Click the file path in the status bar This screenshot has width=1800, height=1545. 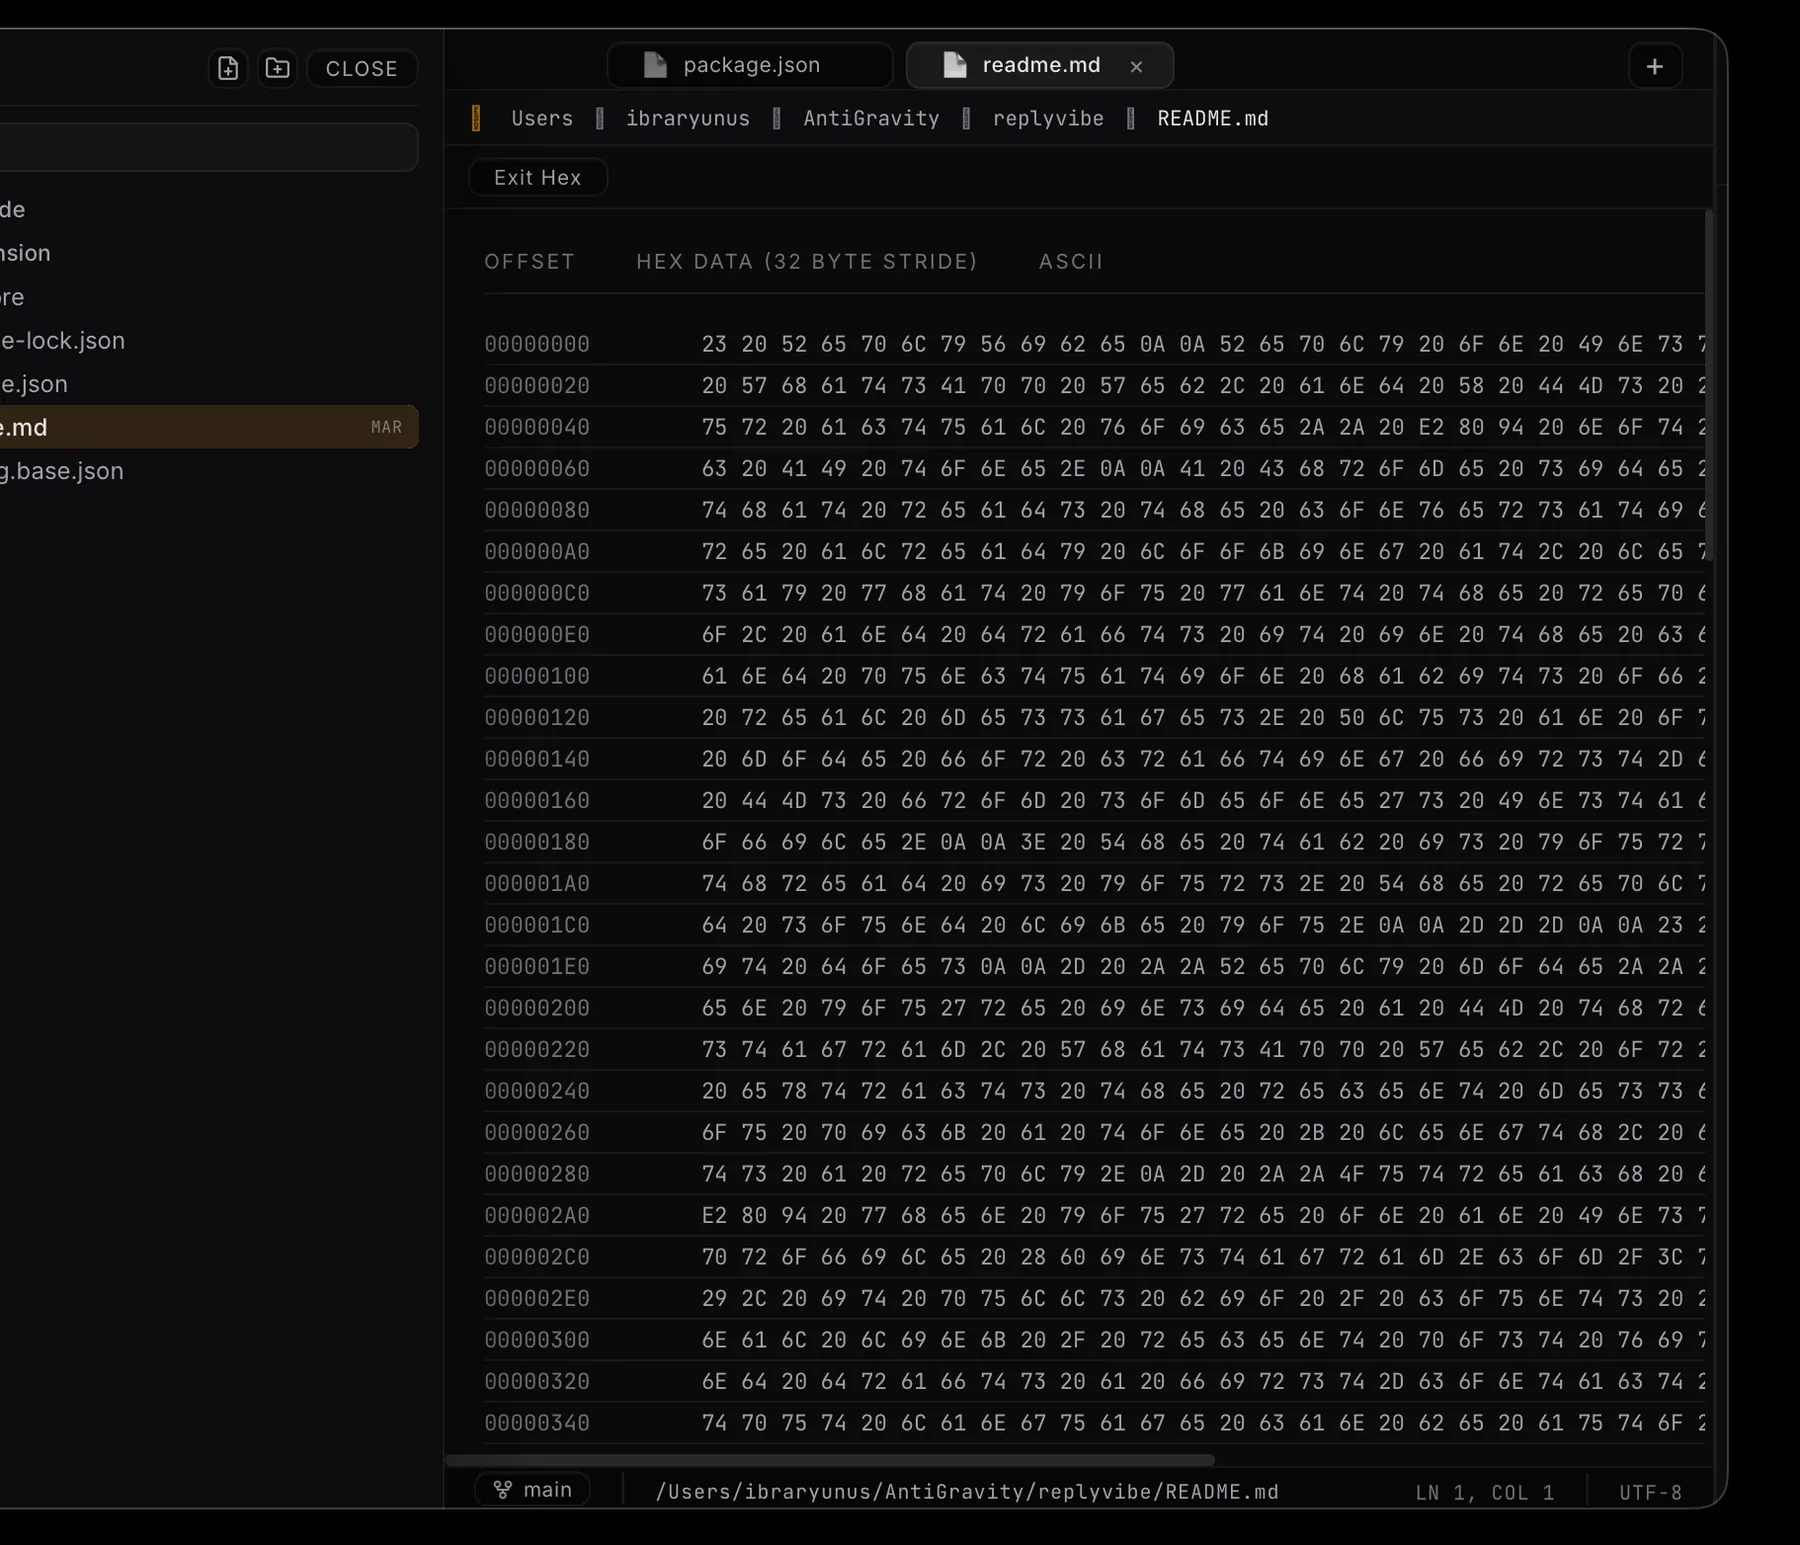point(967,1491)
